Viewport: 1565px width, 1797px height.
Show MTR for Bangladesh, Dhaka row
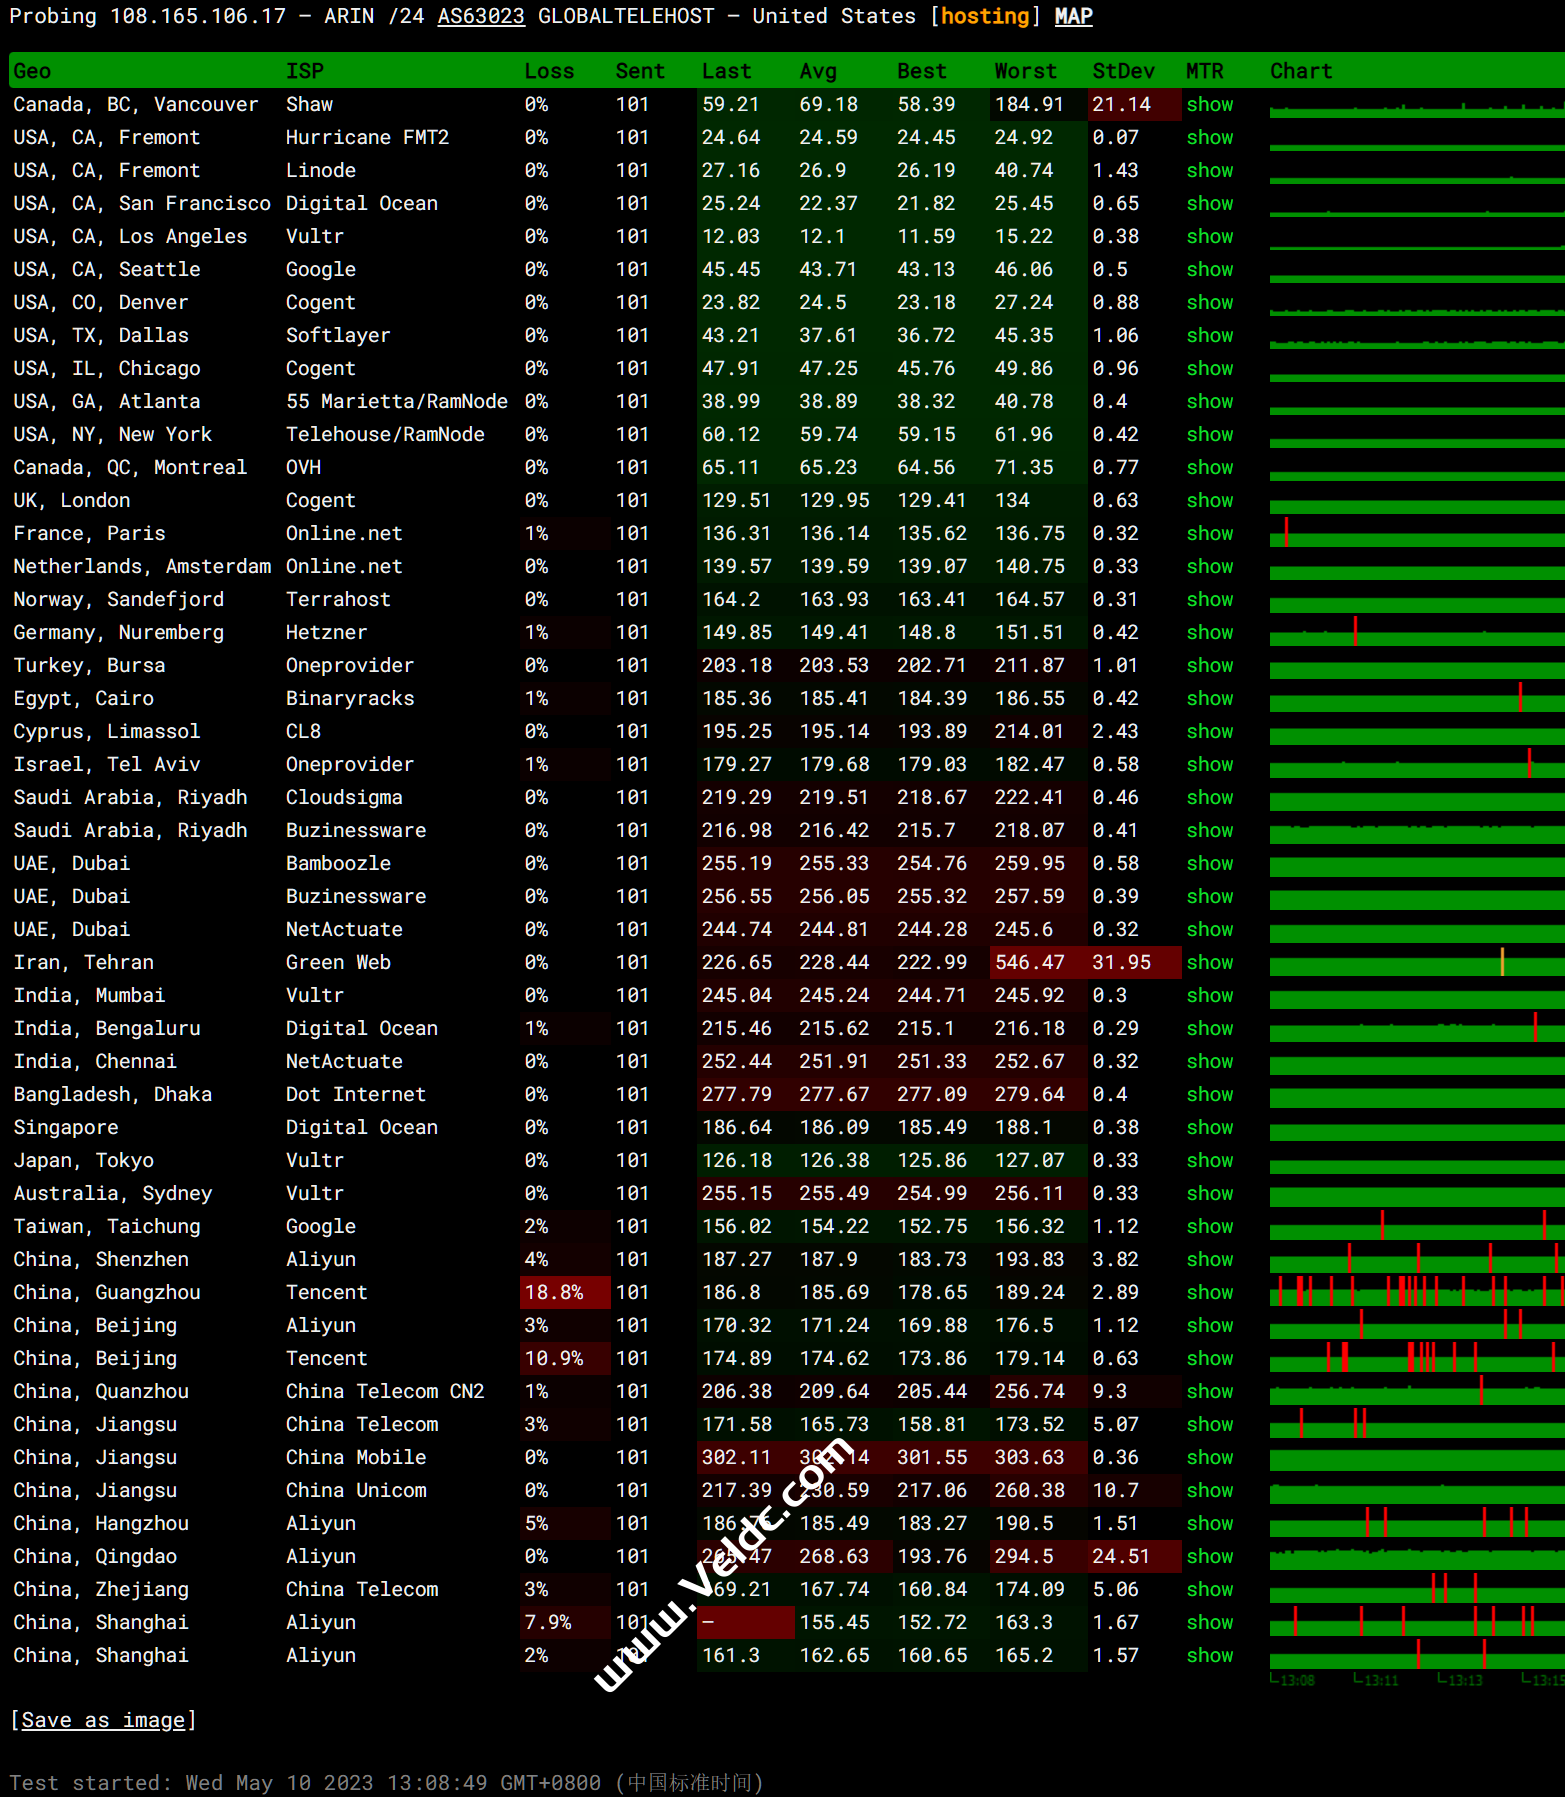1209,1094
